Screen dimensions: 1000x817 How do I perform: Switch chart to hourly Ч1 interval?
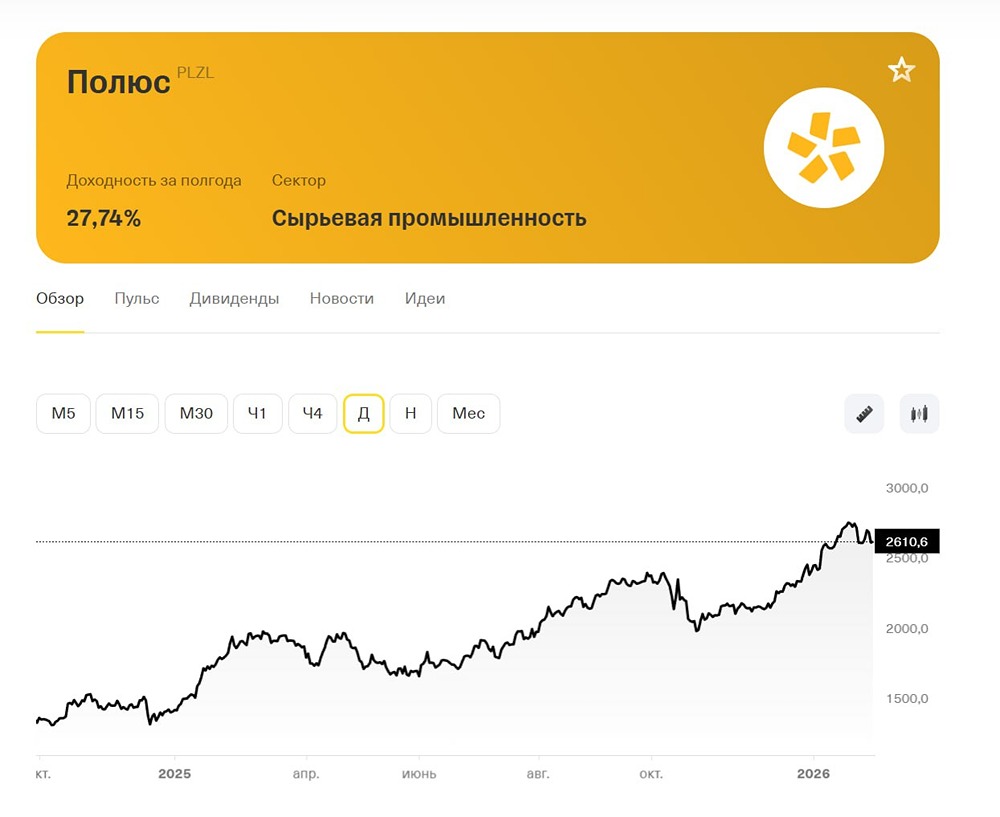click(257, 413)
